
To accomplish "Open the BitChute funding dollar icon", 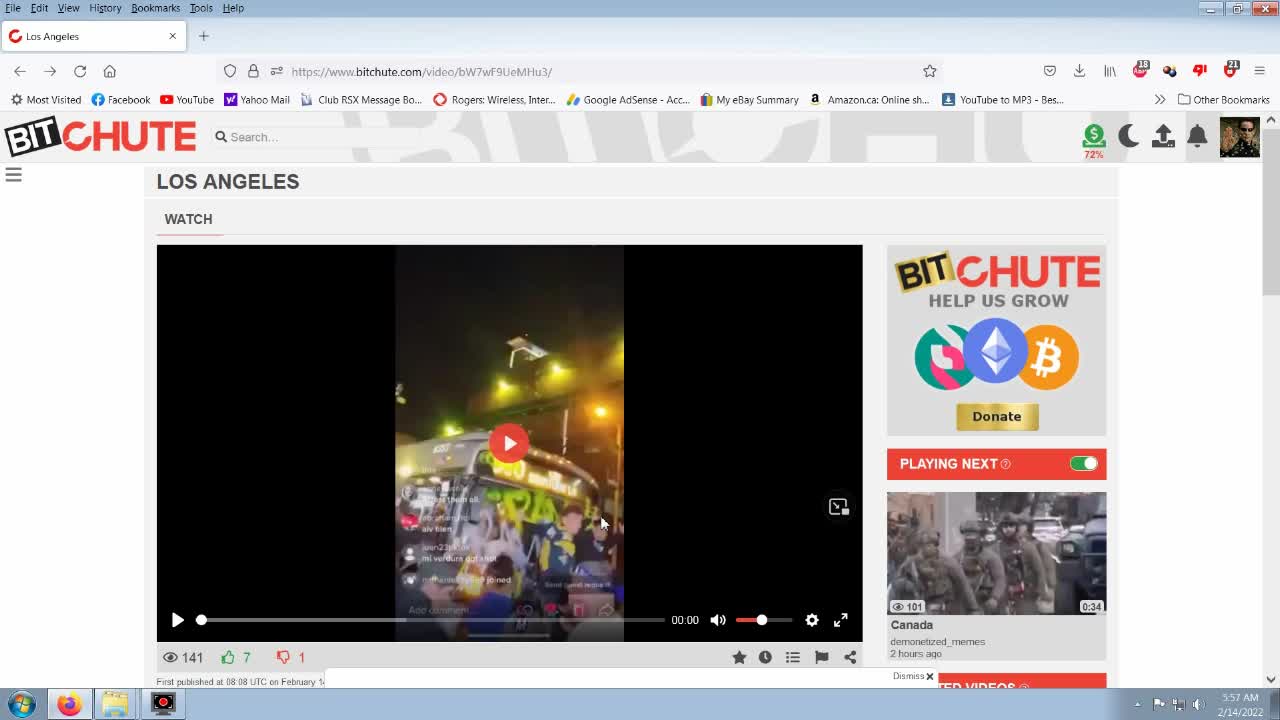I will point(1094,135).
